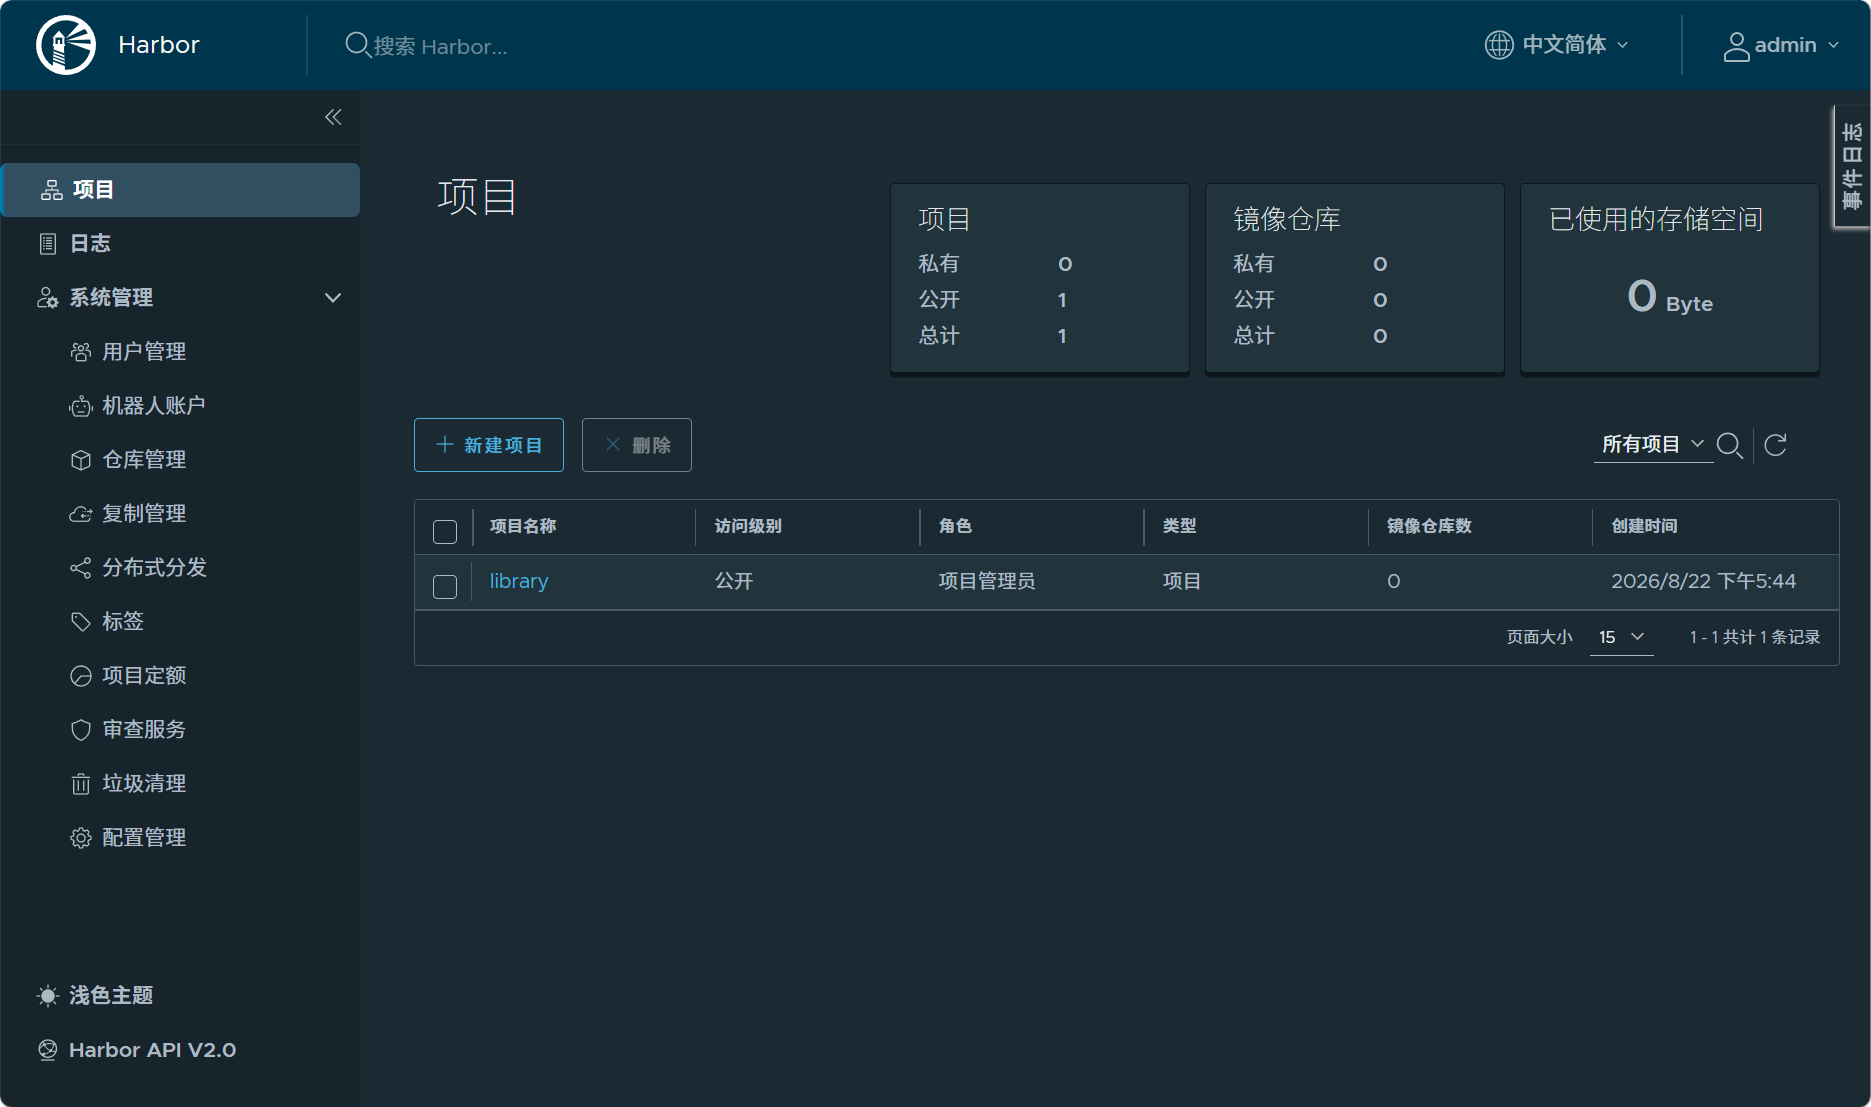Screen dimensions: 1871x1107
Task: Click the Harbor title text in header
Action: (159, 45)
